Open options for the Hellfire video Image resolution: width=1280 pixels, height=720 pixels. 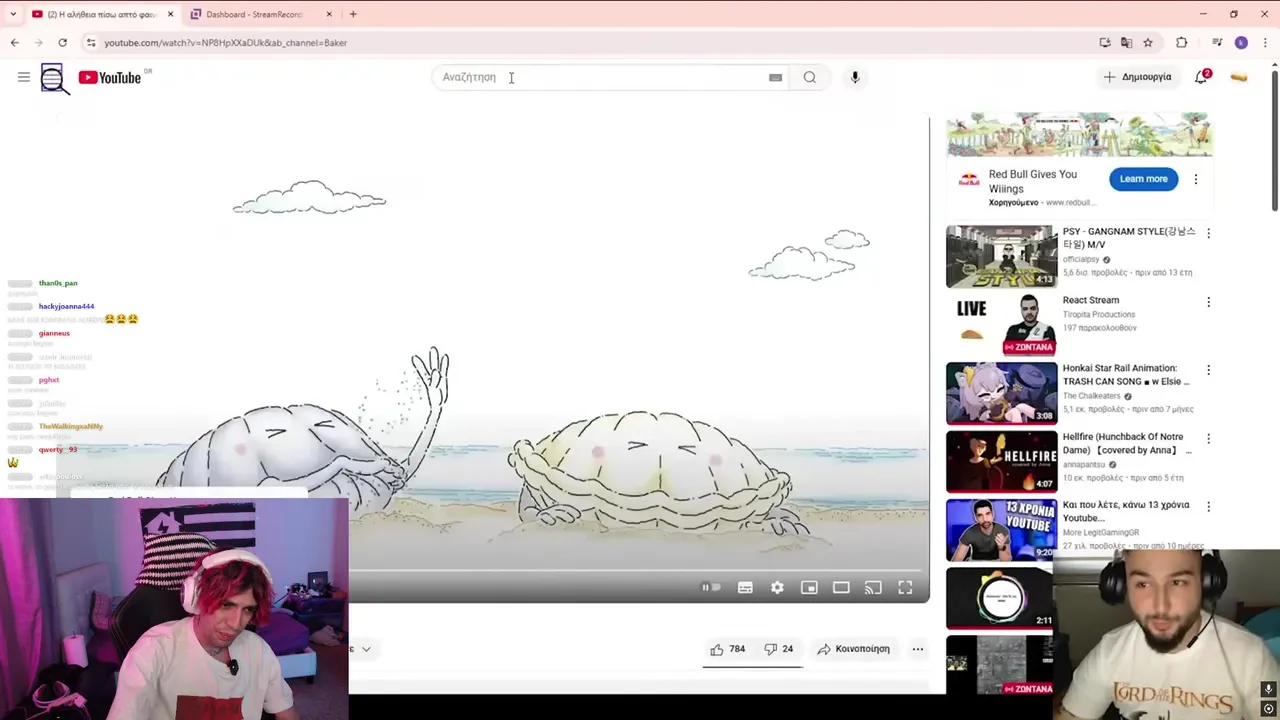[x=1208, y=439]
